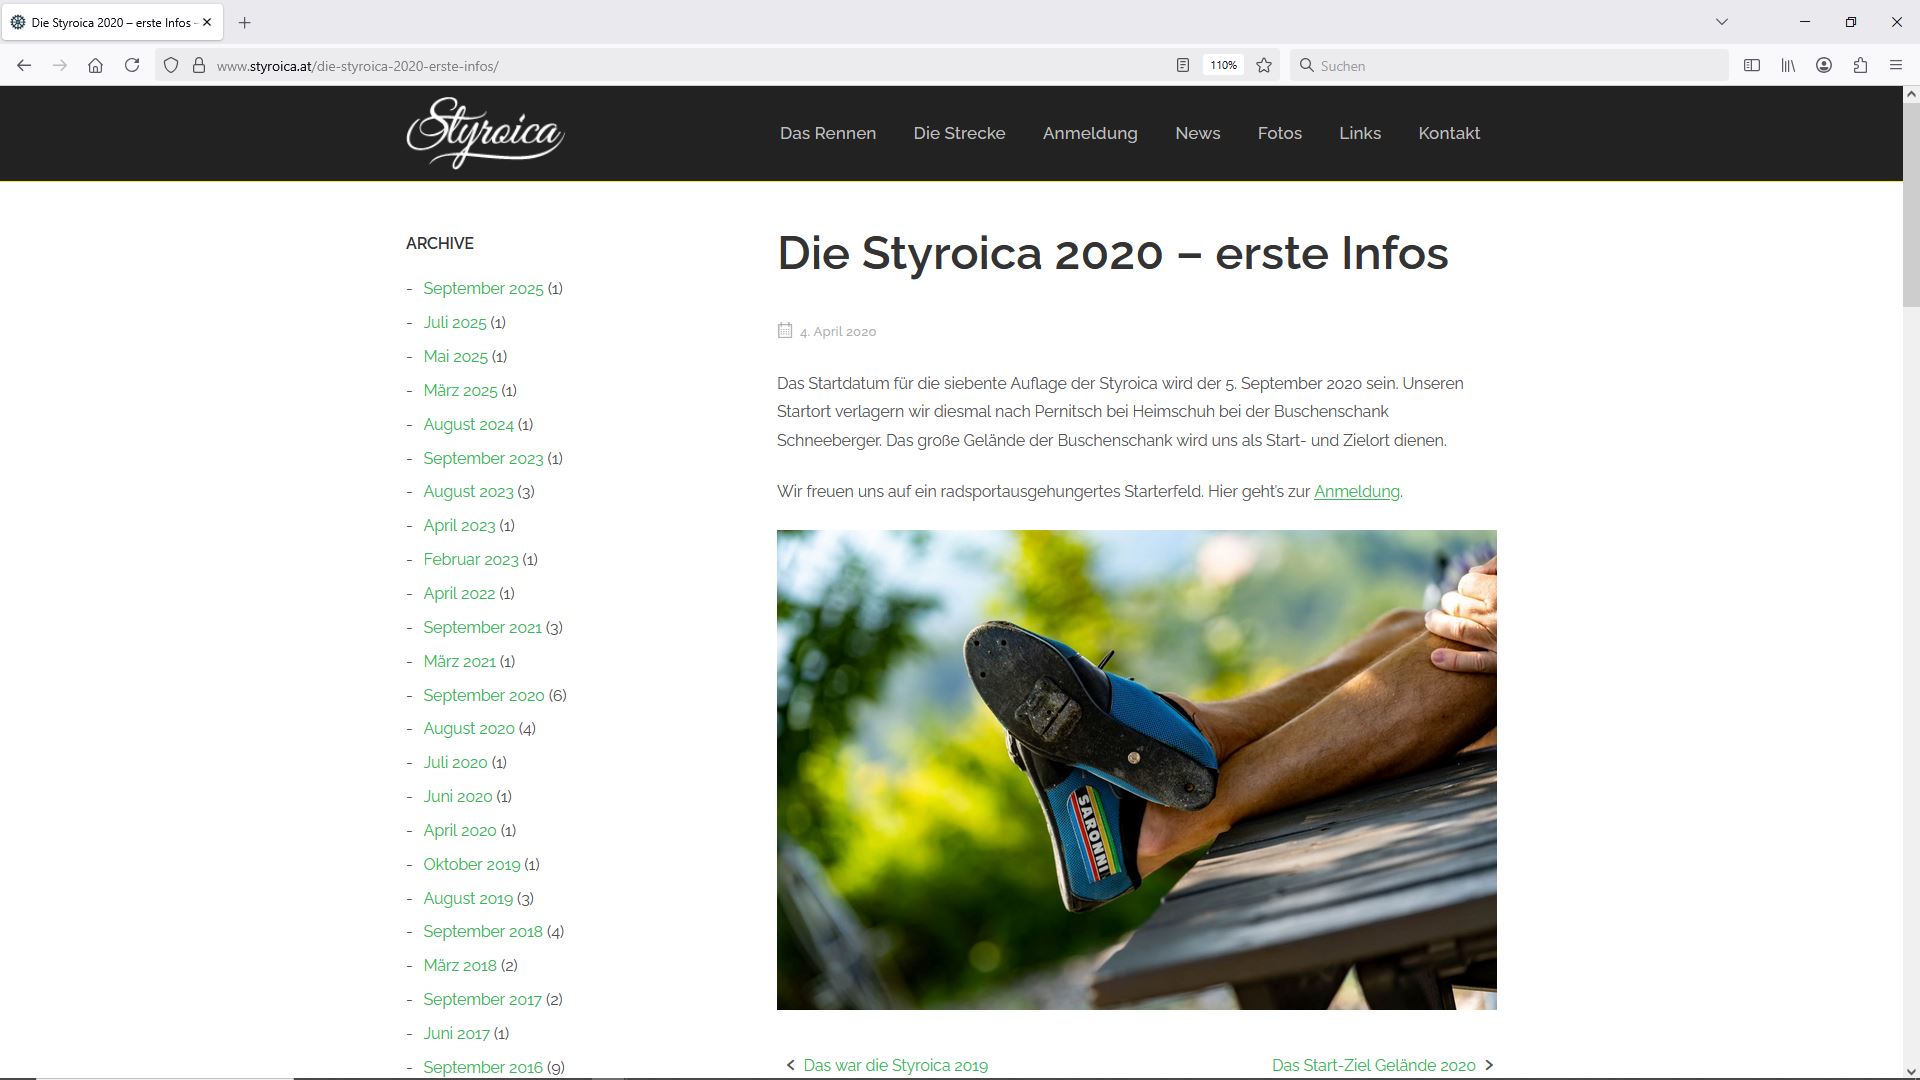This screenshot has width=1920, height=1080.
Task: Expand the list all tabs chevron
Action: click(x=1721, y=21)
